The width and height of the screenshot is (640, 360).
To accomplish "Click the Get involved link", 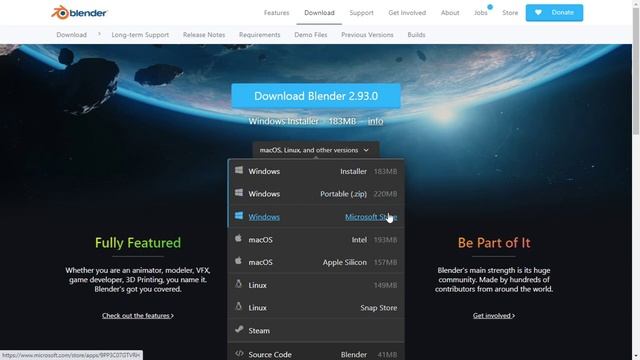I will coord(494,316).
